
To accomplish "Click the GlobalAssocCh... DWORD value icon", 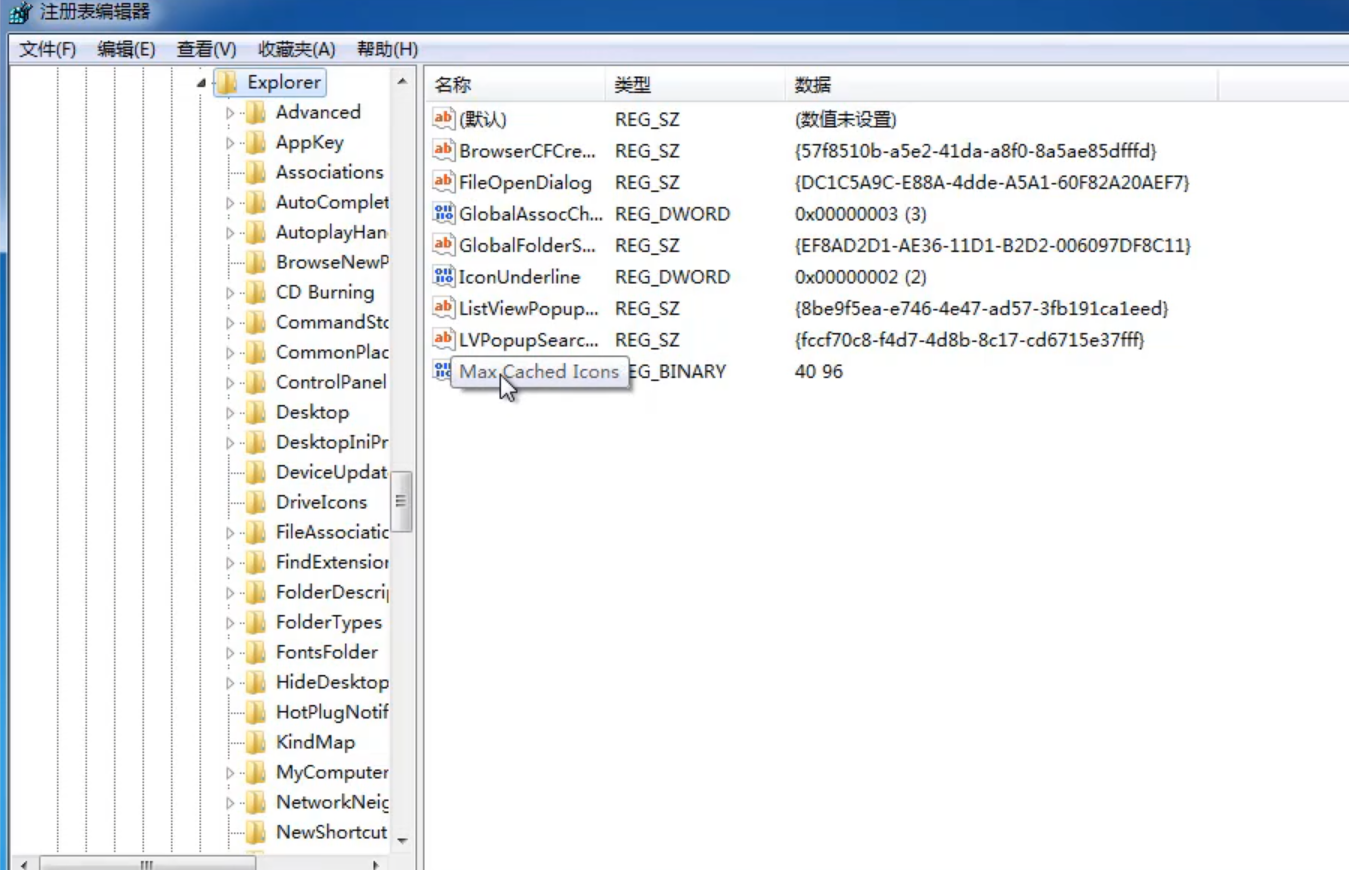I will point(443,214).
